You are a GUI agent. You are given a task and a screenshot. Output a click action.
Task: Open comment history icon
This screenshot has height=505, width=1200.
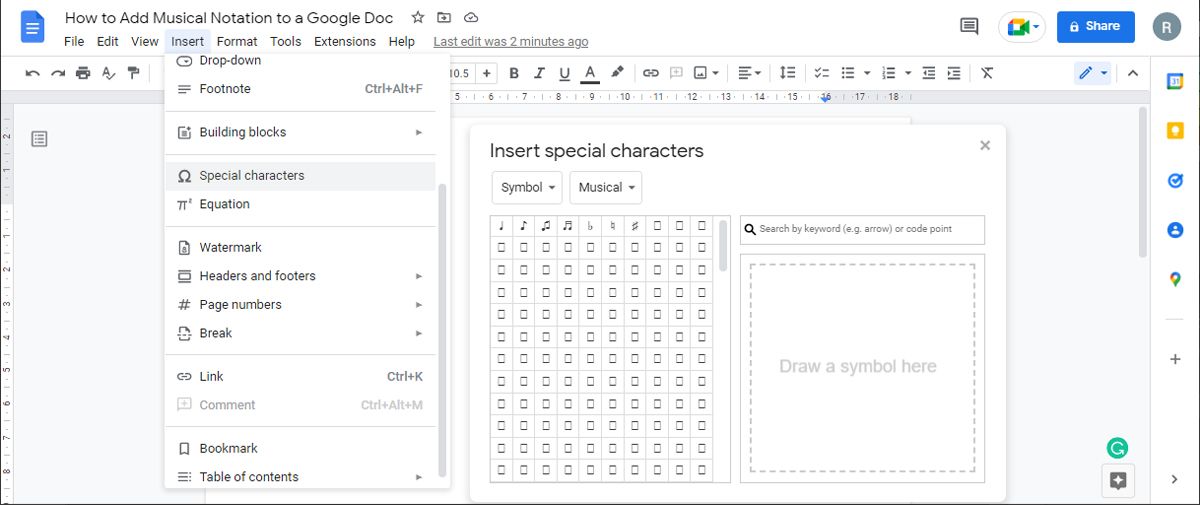pos(969,27)
